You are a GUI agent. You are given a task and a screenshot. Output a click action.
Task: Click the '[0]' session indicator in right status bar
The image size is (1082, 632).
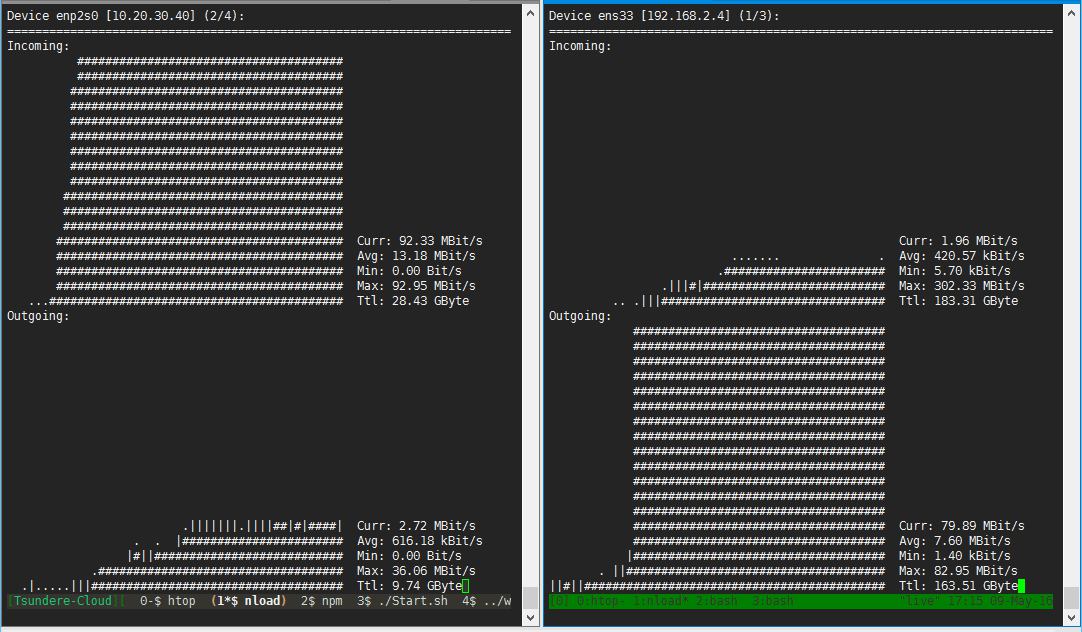pos(559,602)
